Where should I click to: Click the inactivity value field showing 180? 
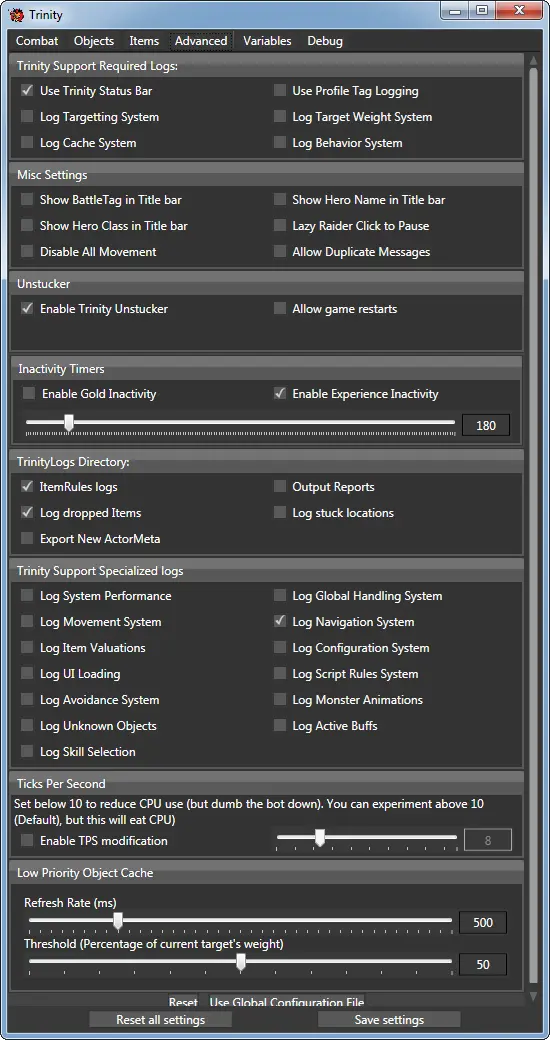pos(486,425)
